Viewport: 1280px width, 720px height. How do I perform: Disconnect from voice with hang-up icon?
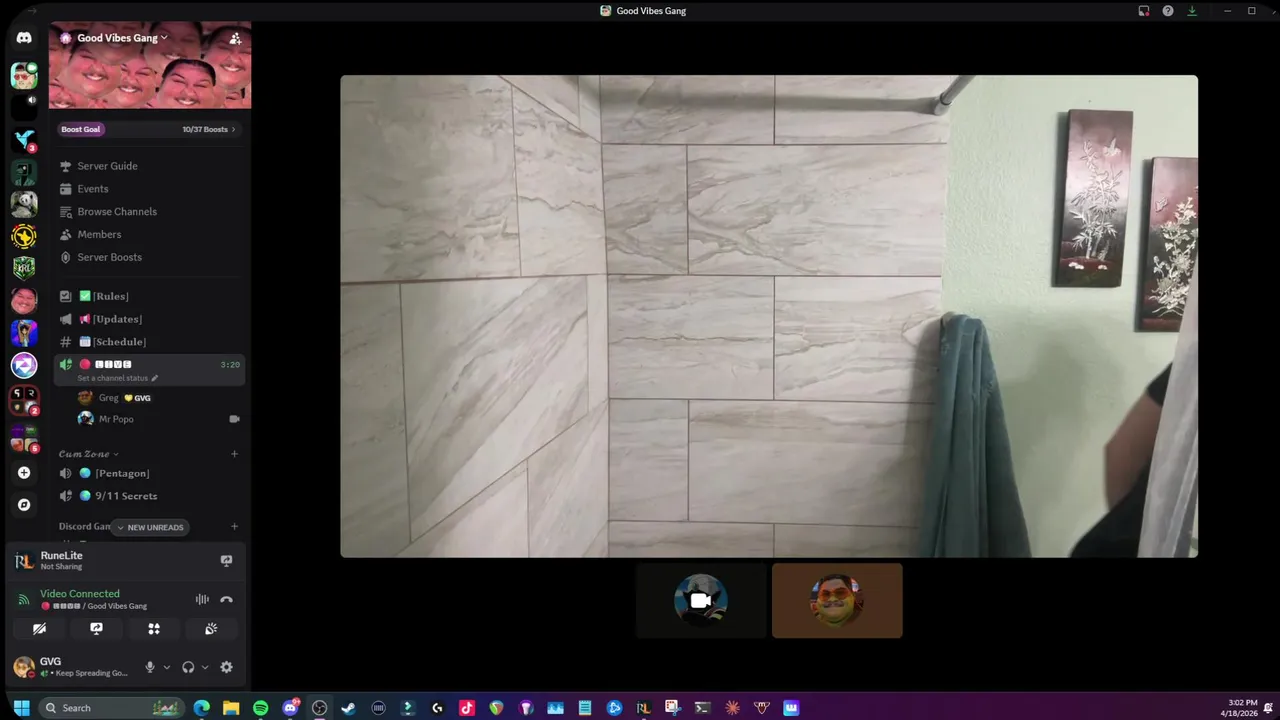pyautogui.click(x=226, y=599)
